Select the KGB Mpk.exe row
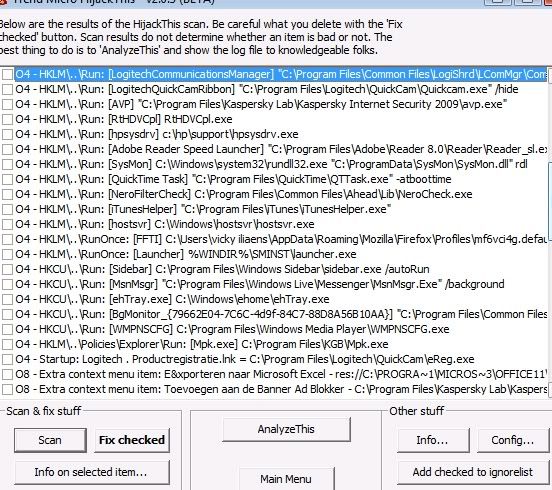 point(202,344)
